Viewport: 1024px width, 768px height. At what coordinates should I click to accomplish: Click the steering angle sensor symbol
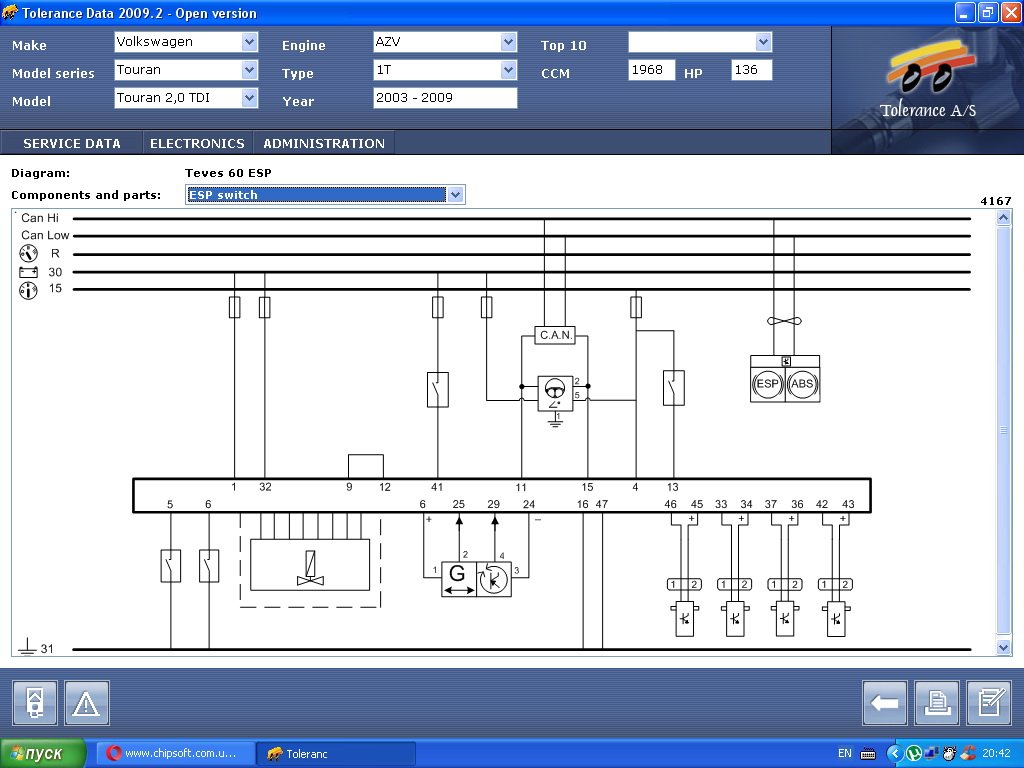click(556, 393)
